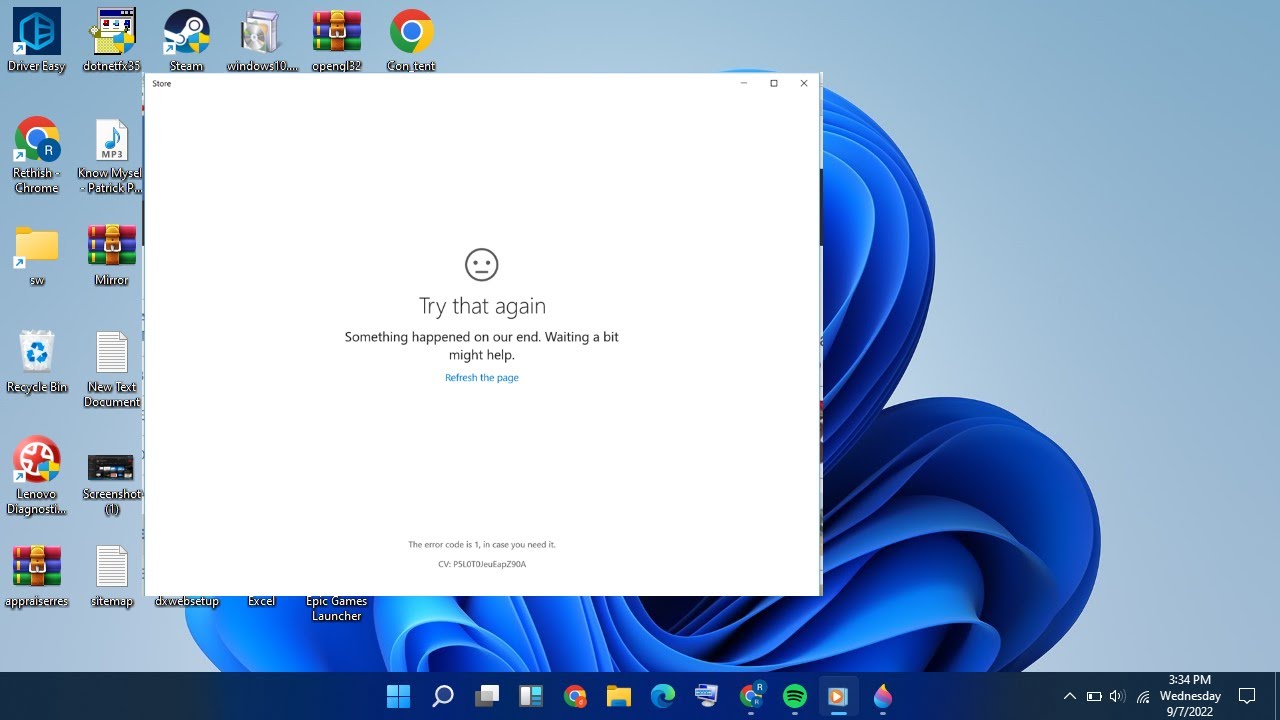Select the windows10 desktop icon
The image size is (1280, 720).
(x=262, y=40)
